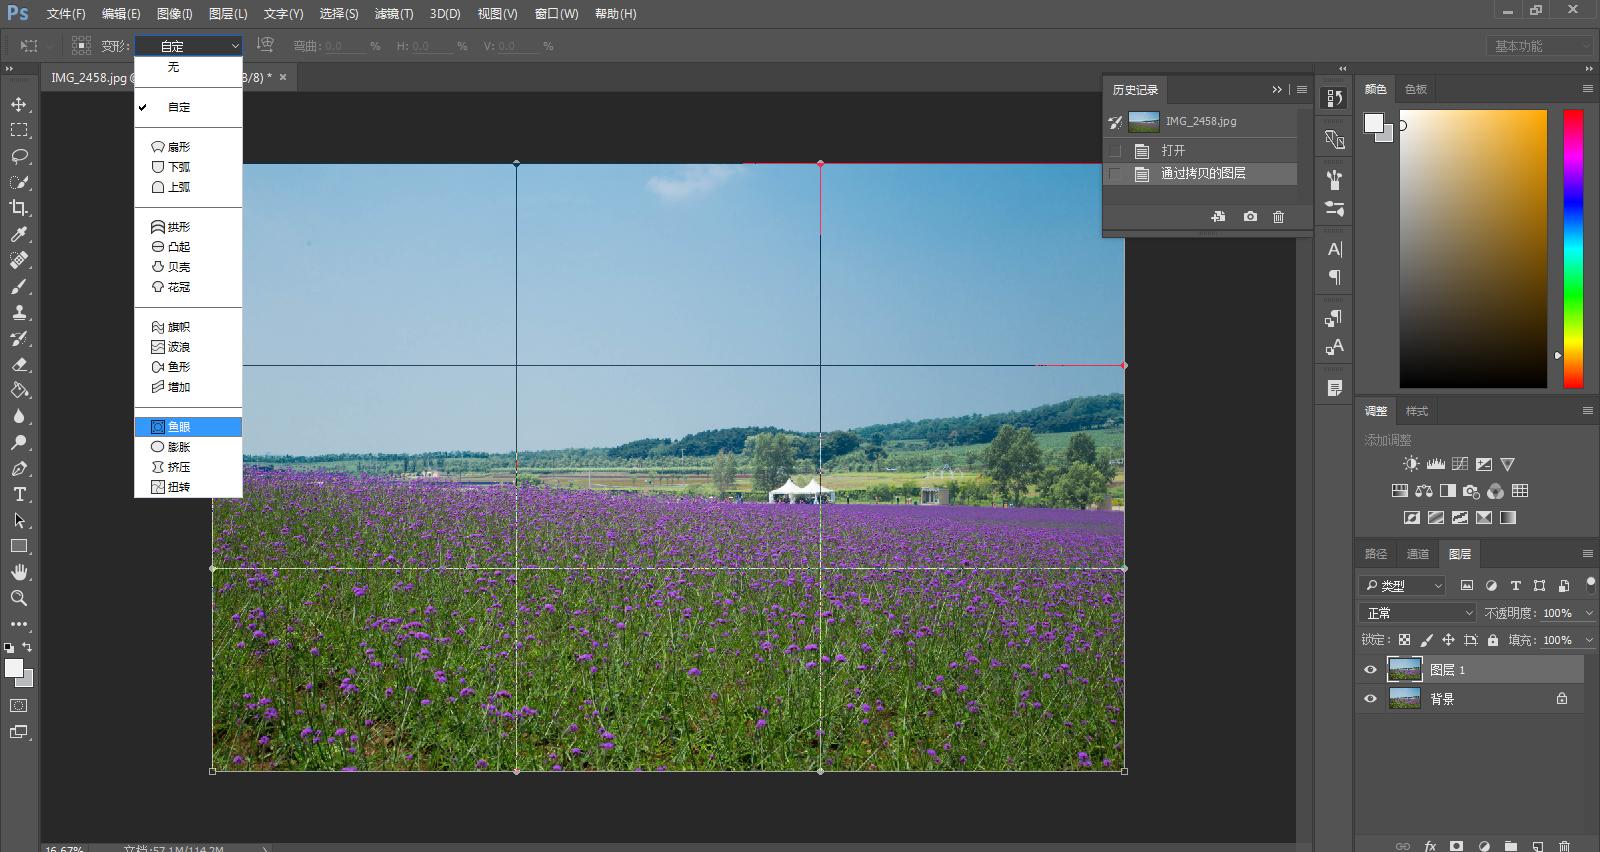Open the 正常 blend mode dropdown

[1418, 613]
